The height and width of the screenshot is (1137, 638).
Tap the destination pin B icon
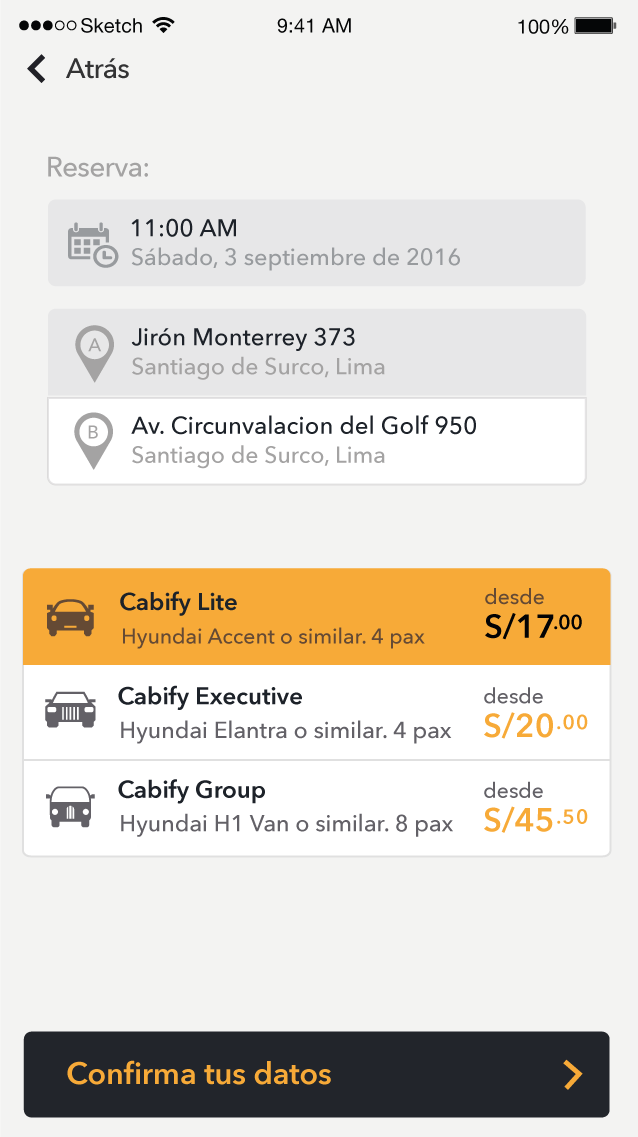pyautogui.click(x=94, y=440)
